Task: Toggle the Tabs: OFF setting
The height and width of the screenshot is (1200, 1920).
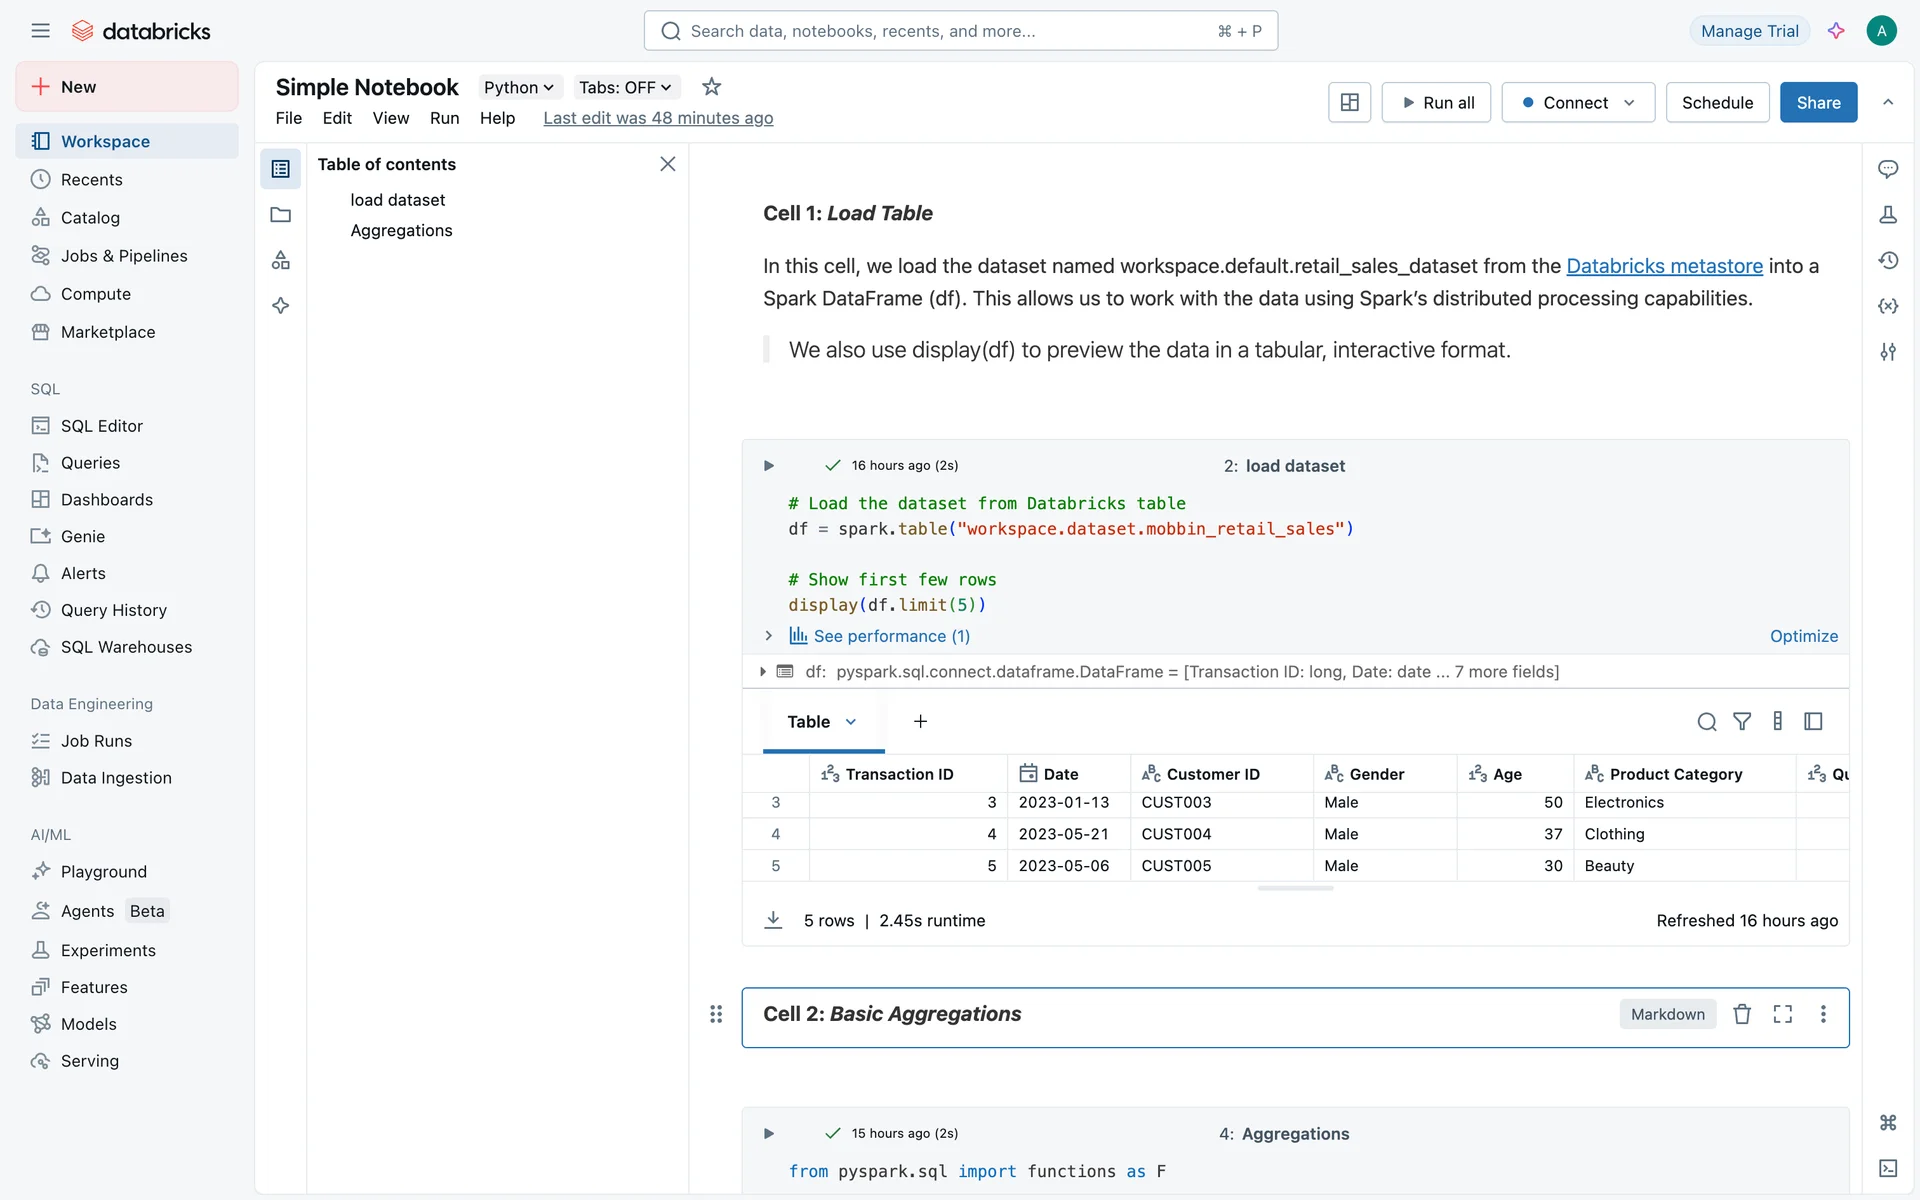Action: (625, 87)
